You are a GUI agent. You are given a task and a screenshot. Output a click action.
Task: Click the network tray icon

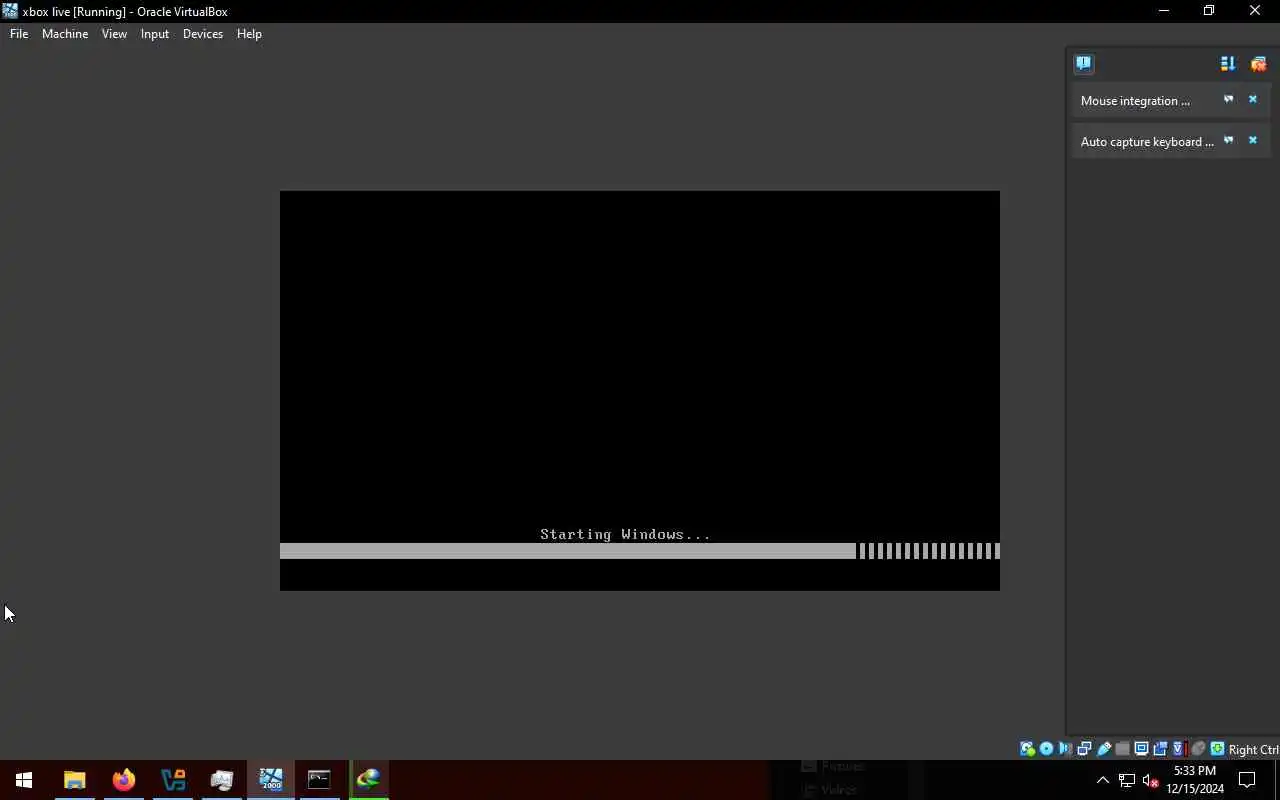1127,780
